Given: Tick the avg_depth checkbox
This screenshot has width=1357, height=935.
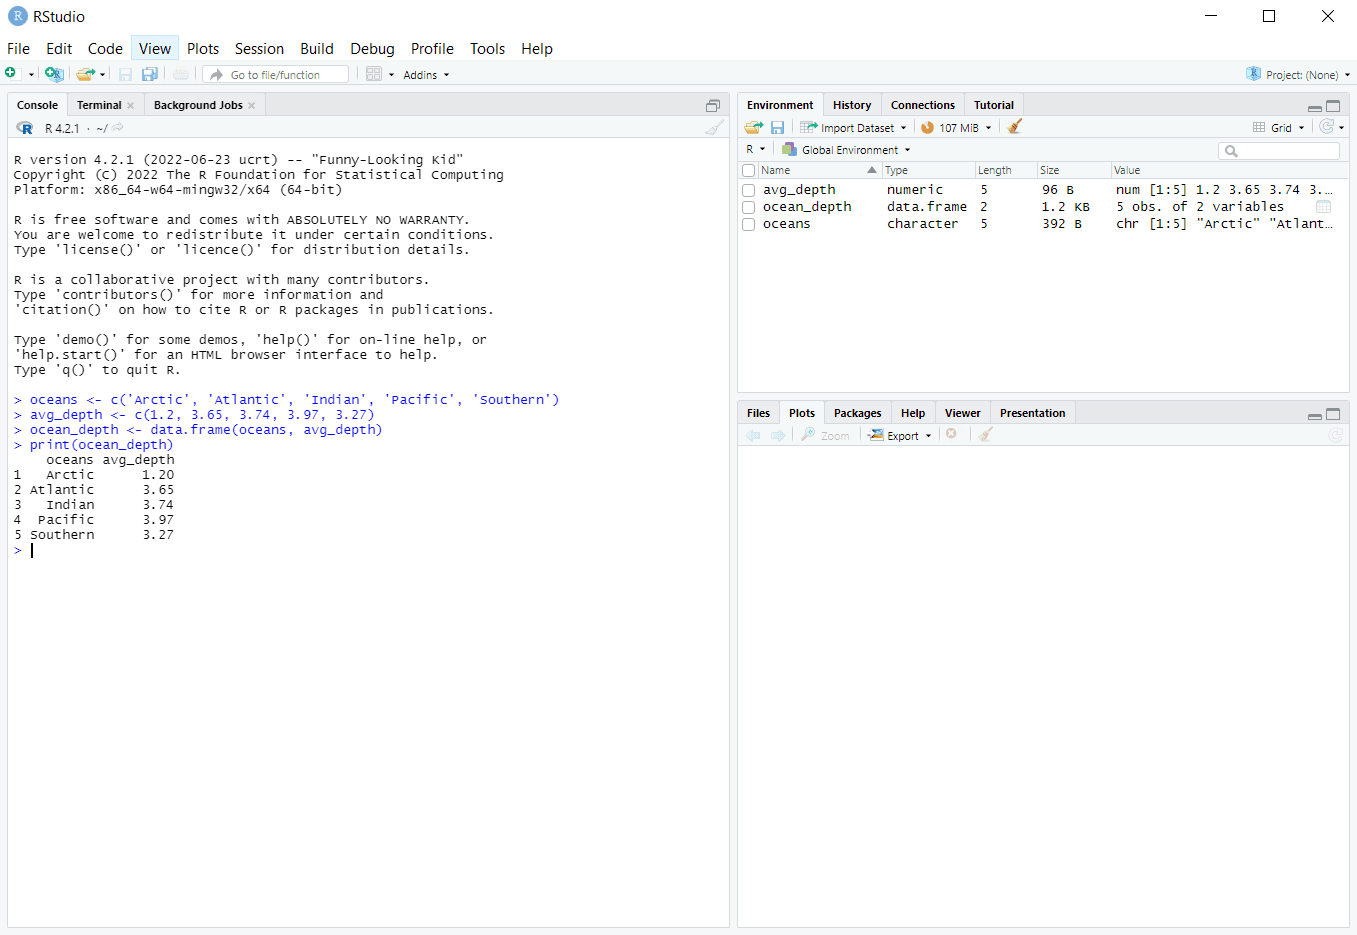Looking at the screenshot, I should [x=748, y=190].
